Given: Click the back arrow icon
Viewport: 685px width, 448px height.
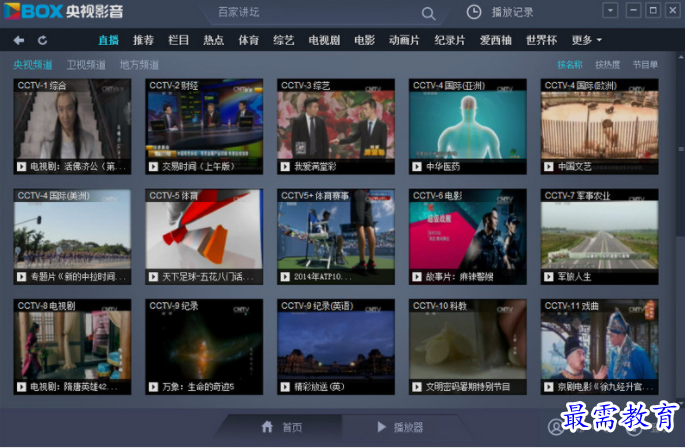Looking at the screenshot, I should pyautogui.click(x=19, y=41).
